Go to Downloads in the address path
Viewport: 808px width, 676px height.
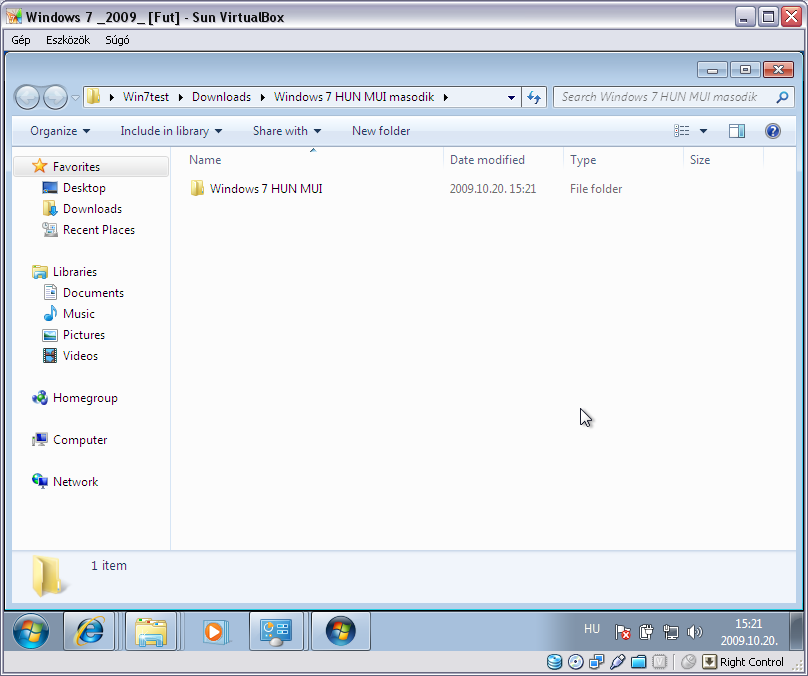221,97
